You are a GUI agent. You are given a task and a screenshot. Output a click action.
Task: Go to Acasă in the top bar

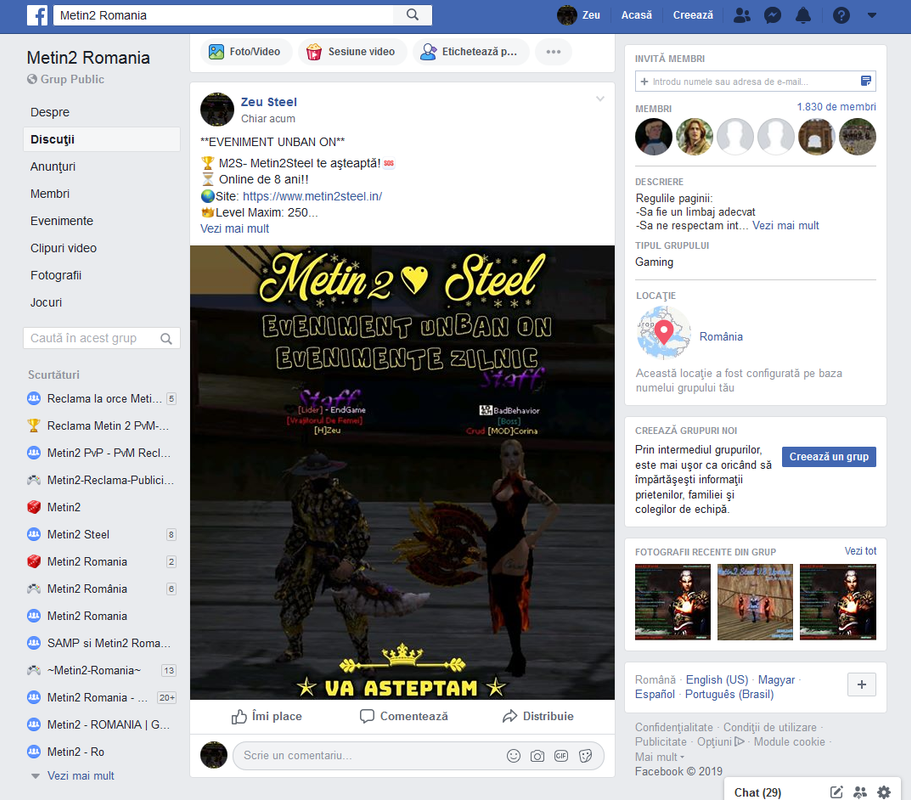point(636,15)
